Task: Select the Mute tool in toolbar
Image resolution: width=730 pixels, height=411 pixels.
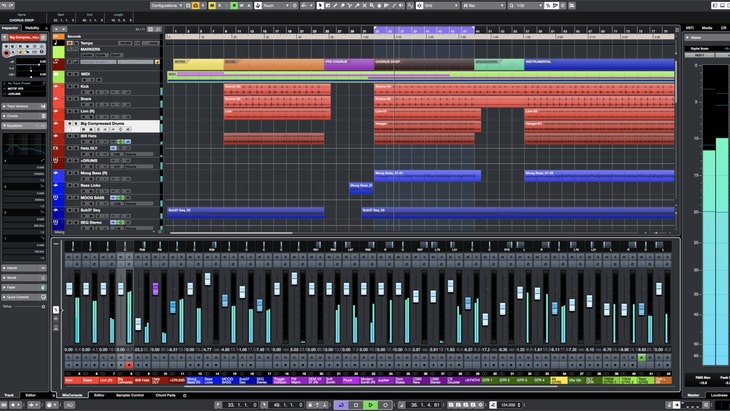Action: tap(365, 6)
